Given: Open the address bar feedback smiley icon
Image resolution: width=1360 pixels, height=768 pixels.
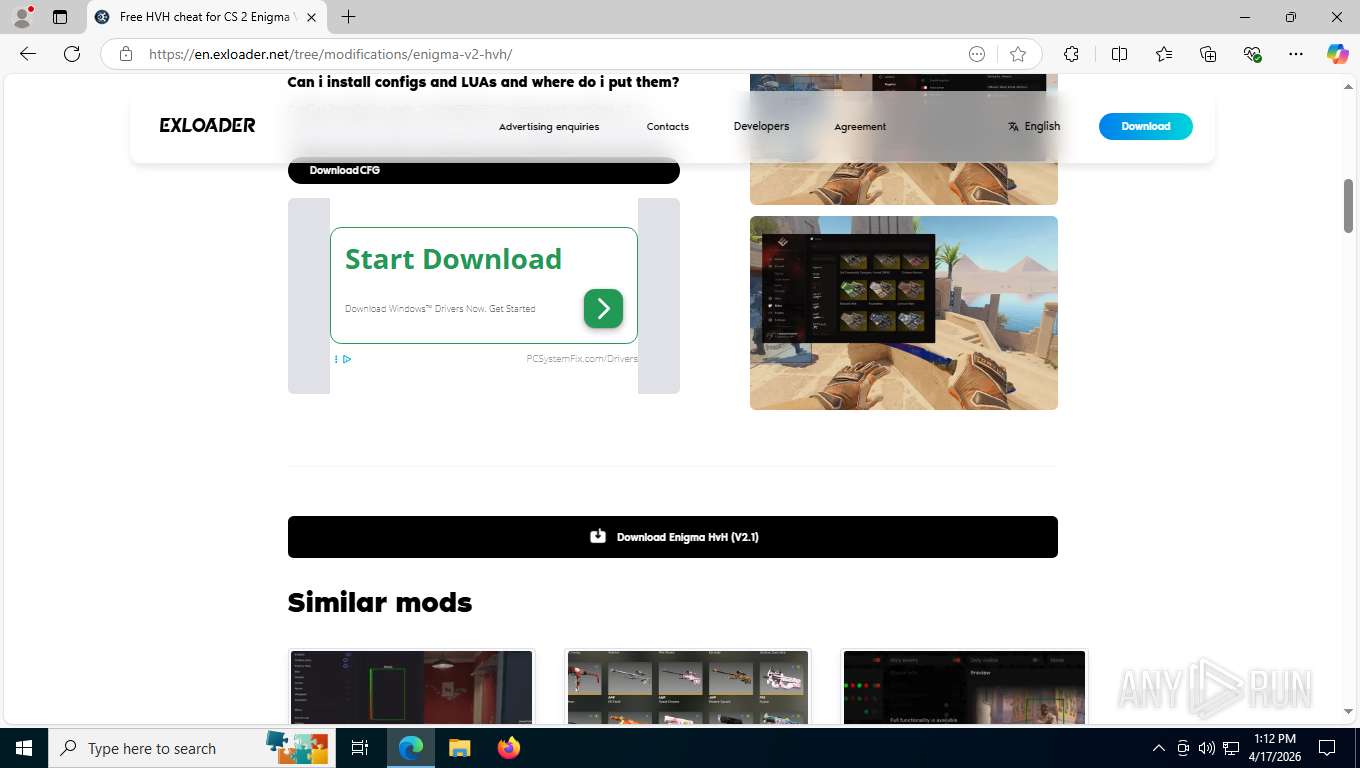Looking at the screenshot, I should pyautogui.click(x=977, y=54).
